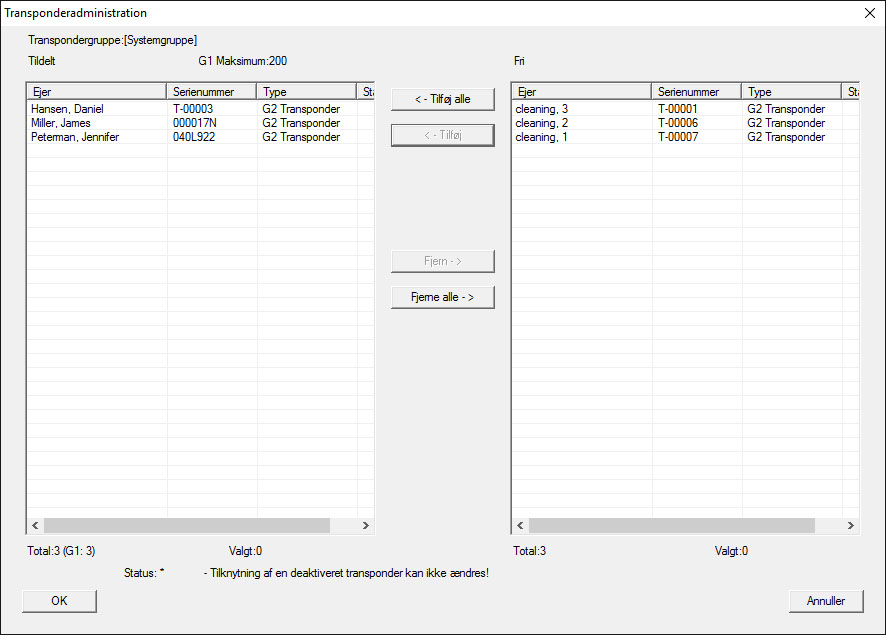Cancel with the Annuller button
Image resolution: width=886 pixels, height=635 pixels.
coord(825,601)
